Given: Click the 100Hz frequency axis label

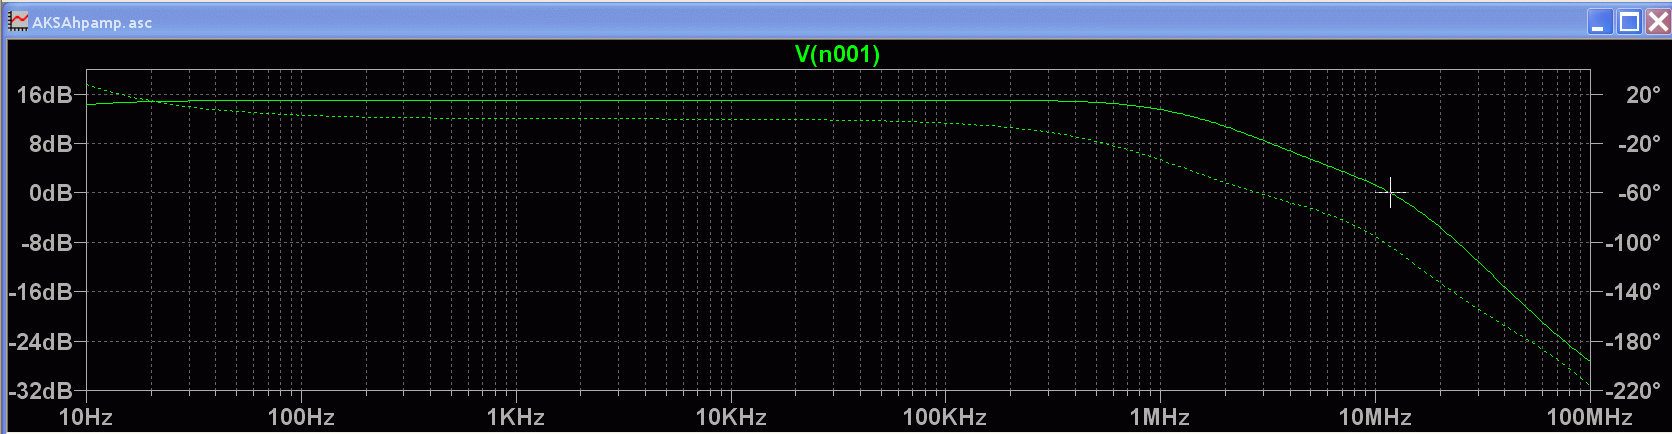Looking at the screenshot, I should click(x=301, y=417).
